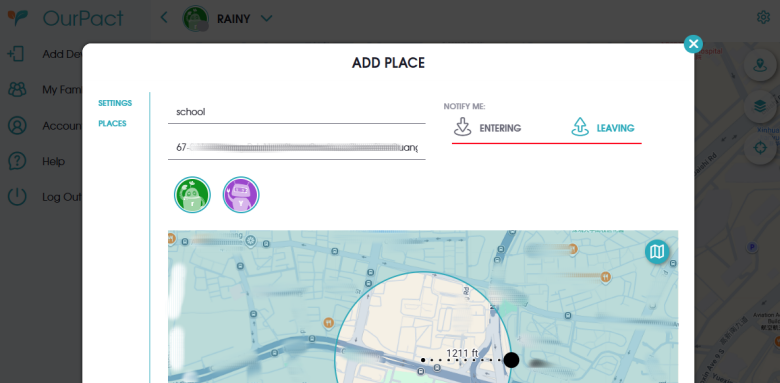Screen dimensions: 780x383
Task: Click the Account person icon
Action: click(x=17, y=125)
